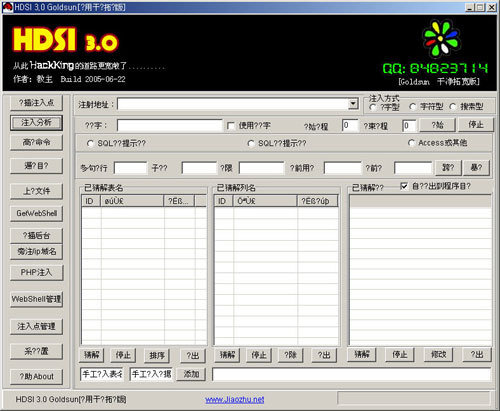Select the 搜索型 injection radio button
The height and width of the screenshot is (411, 500).
[x=453, y=107]
